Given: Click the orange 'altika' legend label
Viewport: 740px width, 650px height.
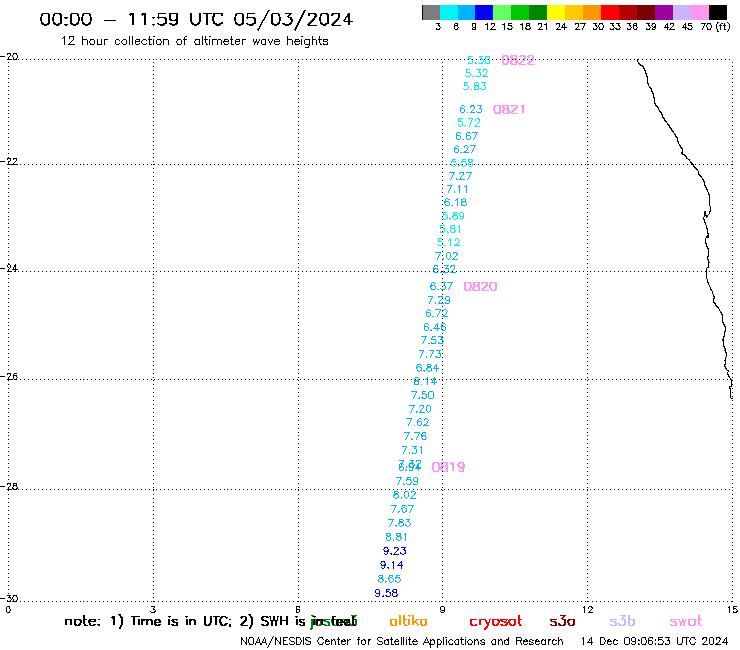Looking at the screenshot, I should point(408,621).
